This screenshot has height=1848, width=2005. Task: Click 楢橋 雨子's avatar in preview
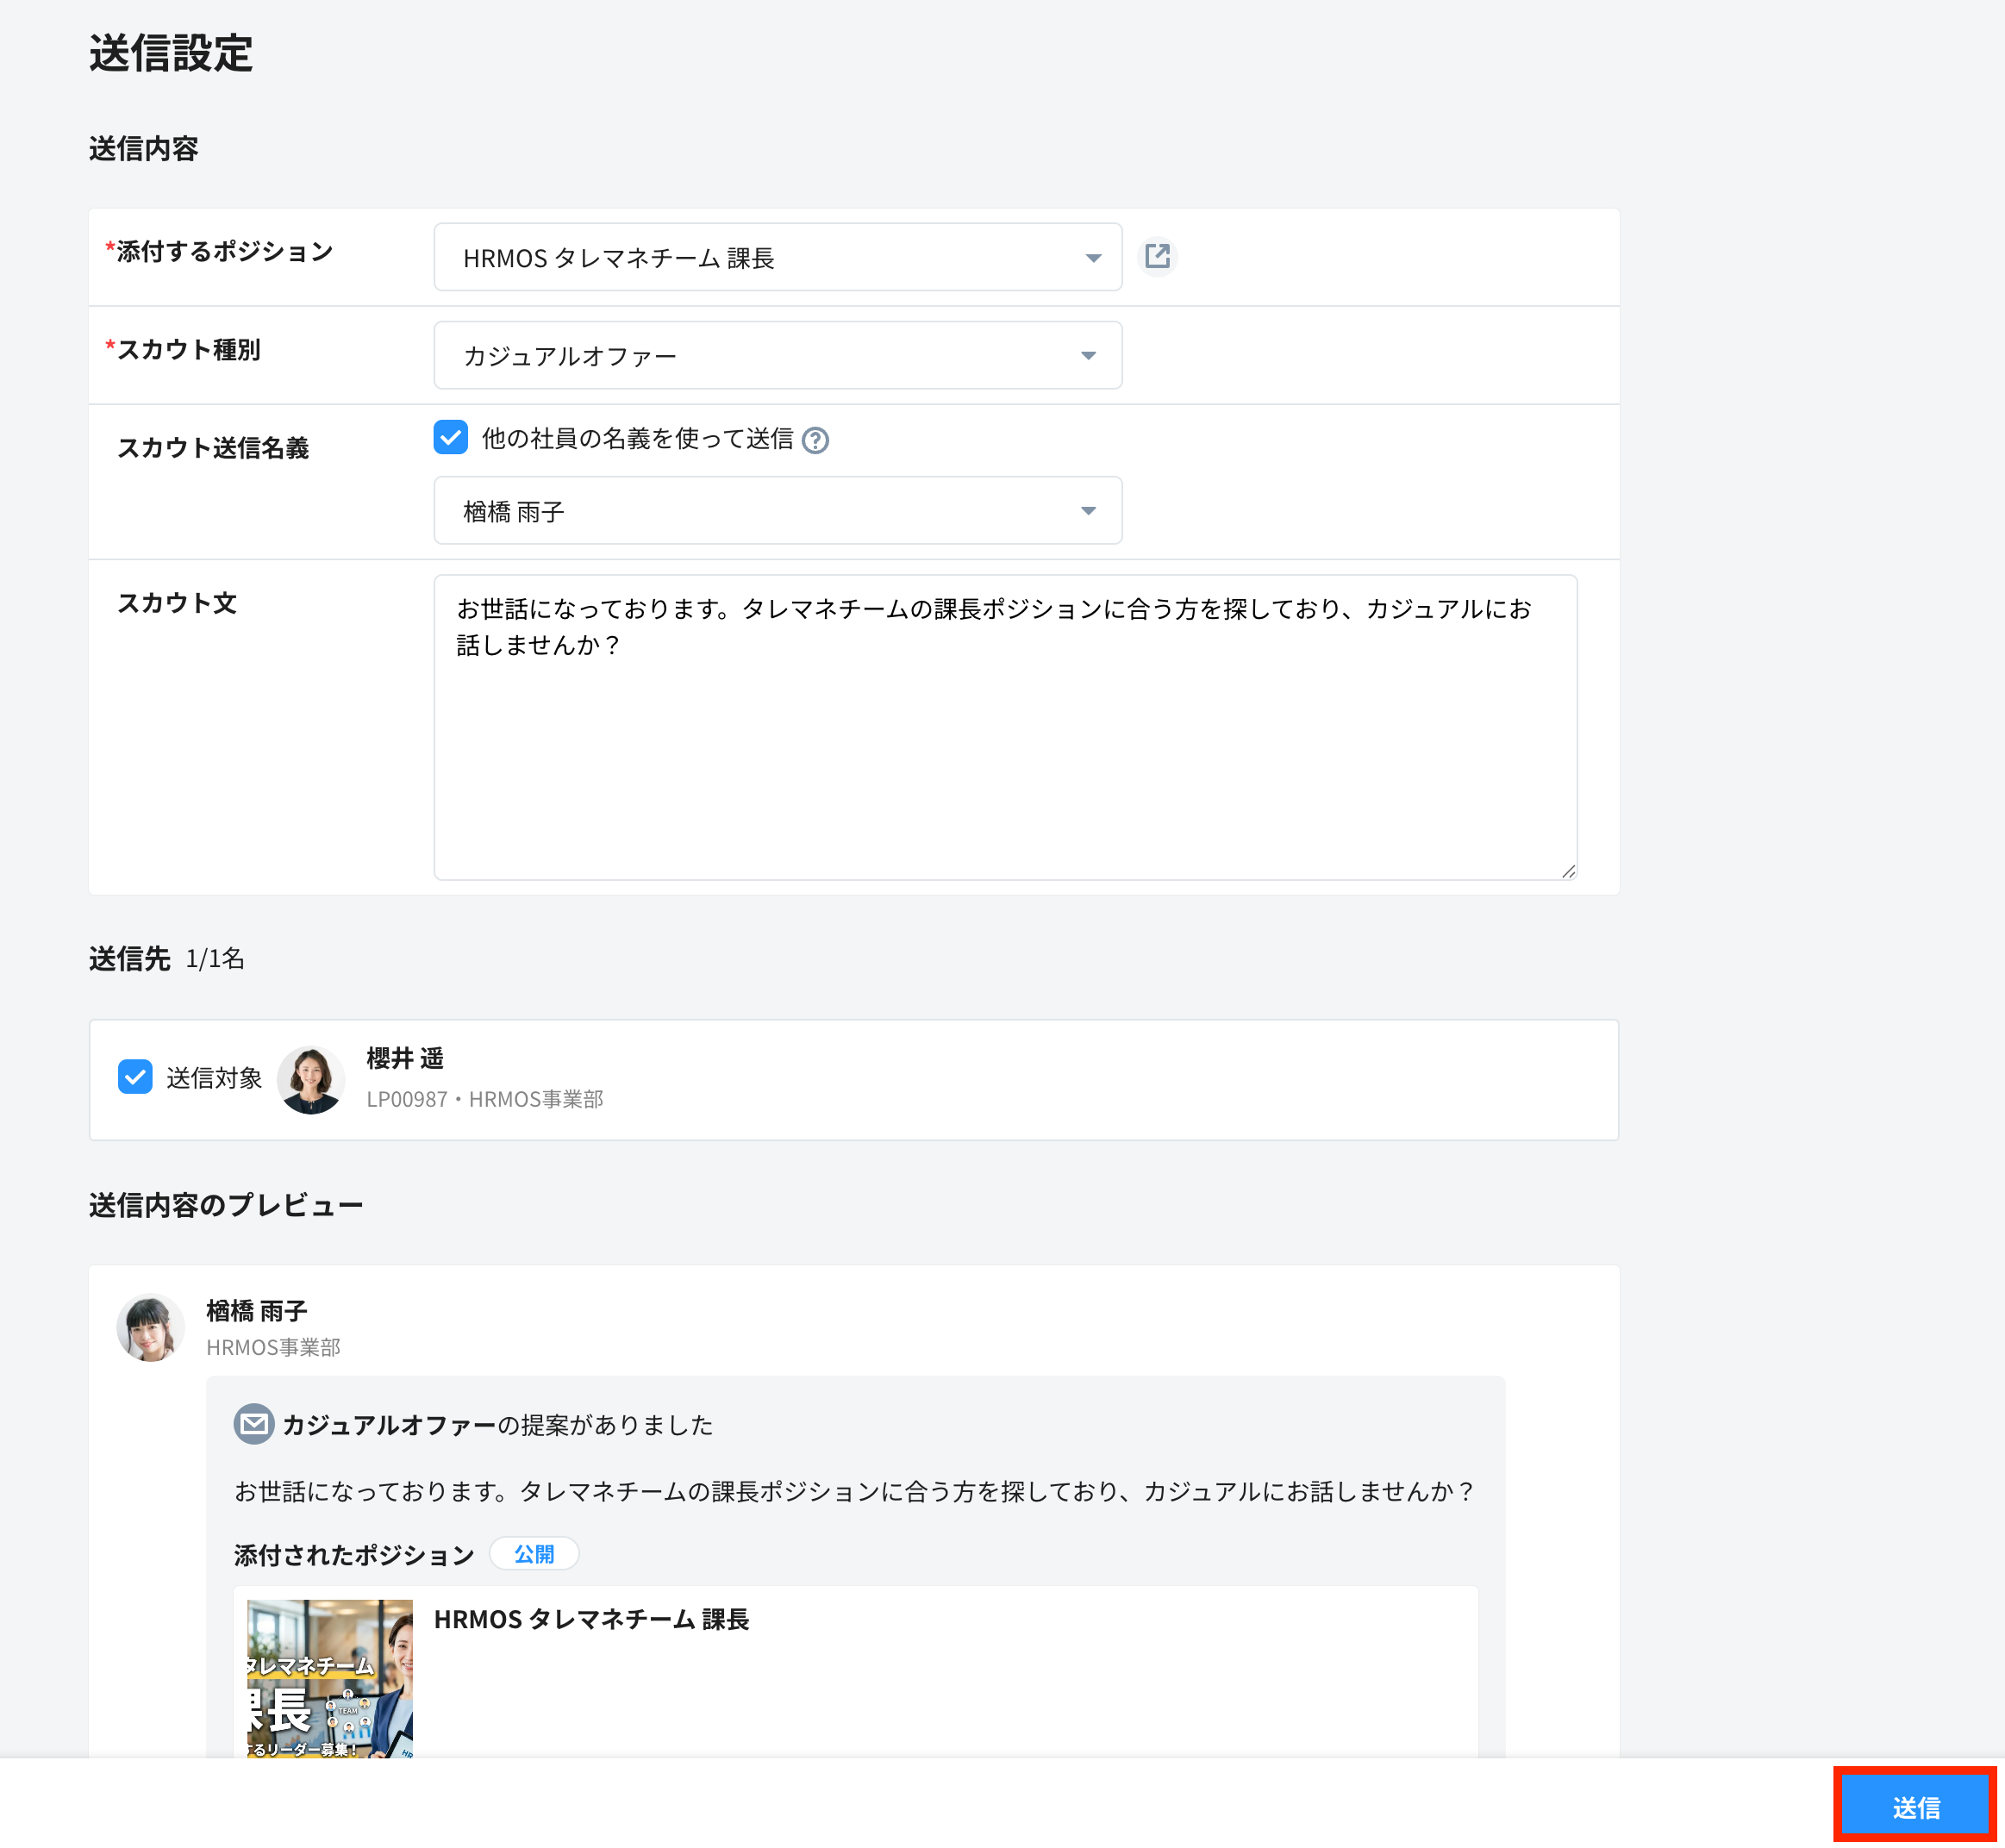tap(151, 1328)
